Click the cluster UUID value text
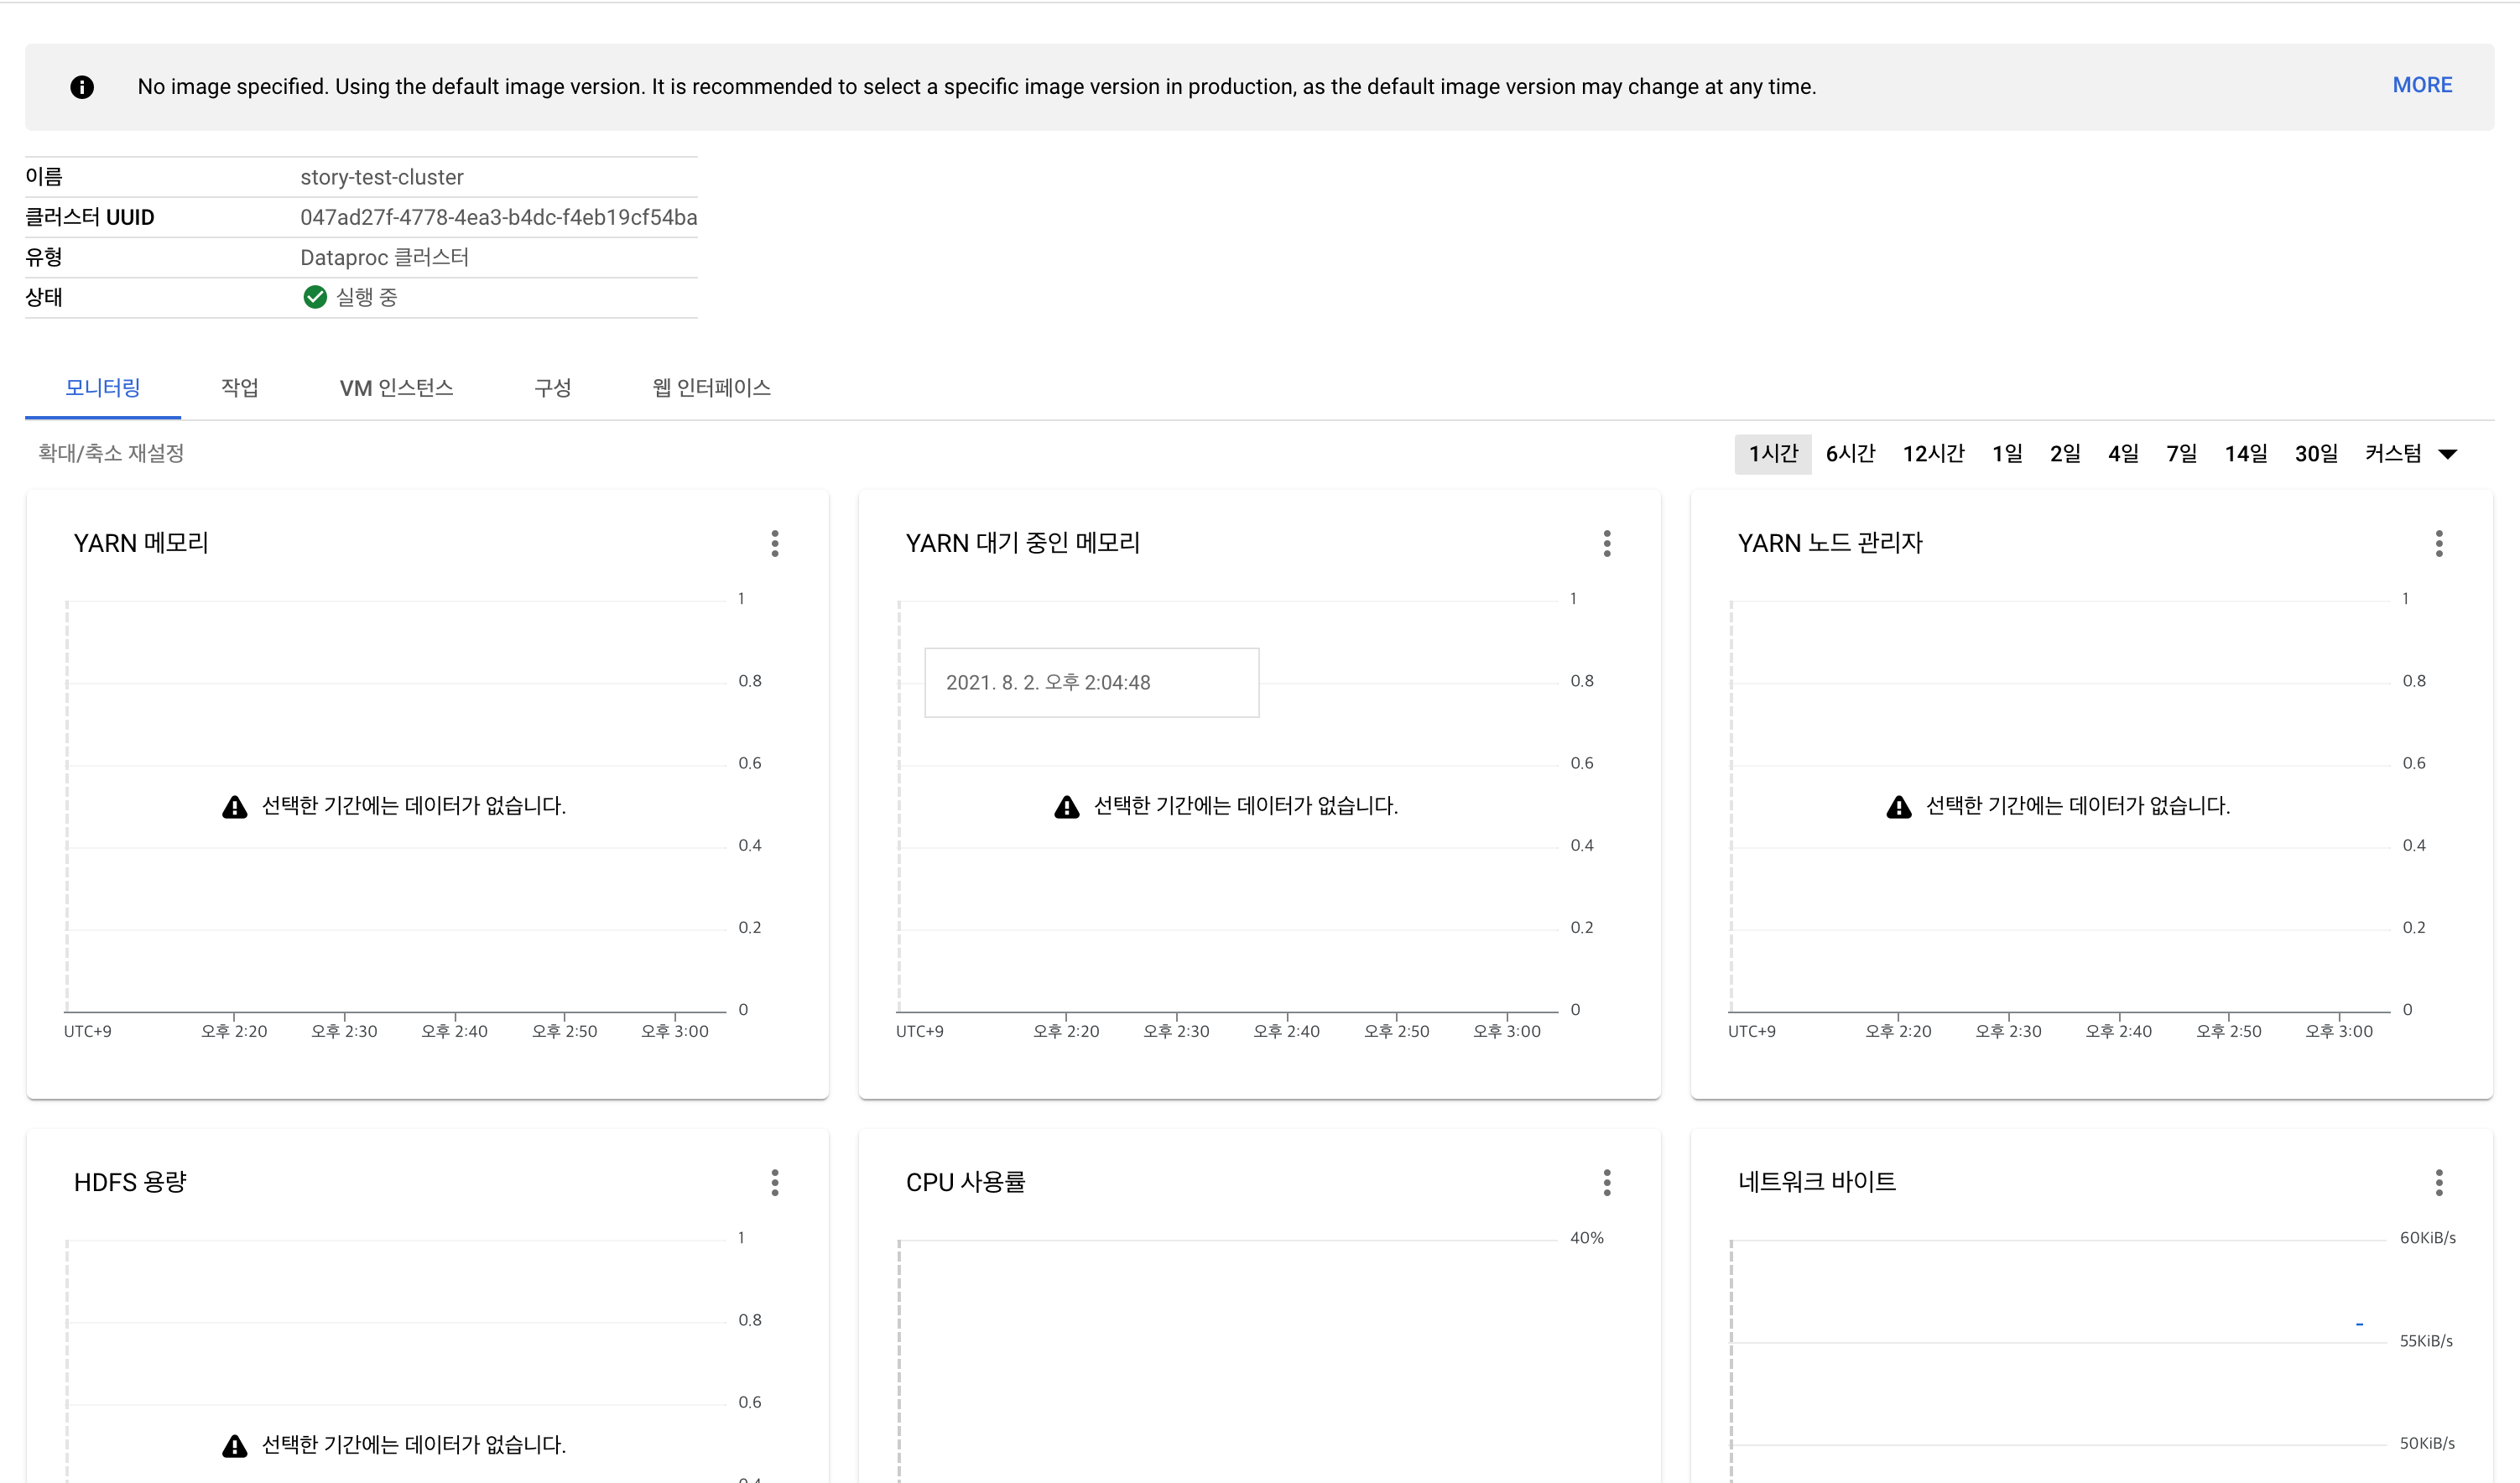The height and width of the screenshot is (1483, 2520). click(498, 217)
